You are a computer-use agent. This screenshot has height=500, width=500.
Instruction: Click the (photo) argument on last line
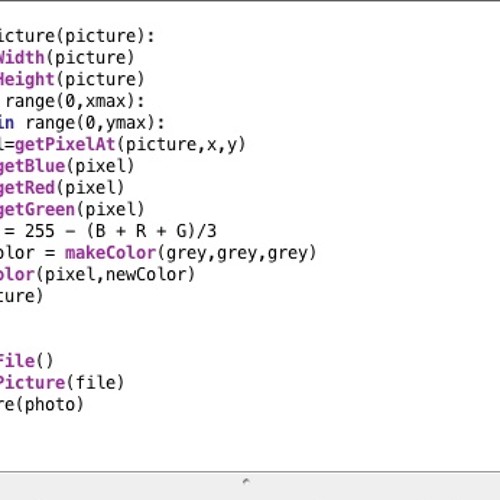pos(49,404)
